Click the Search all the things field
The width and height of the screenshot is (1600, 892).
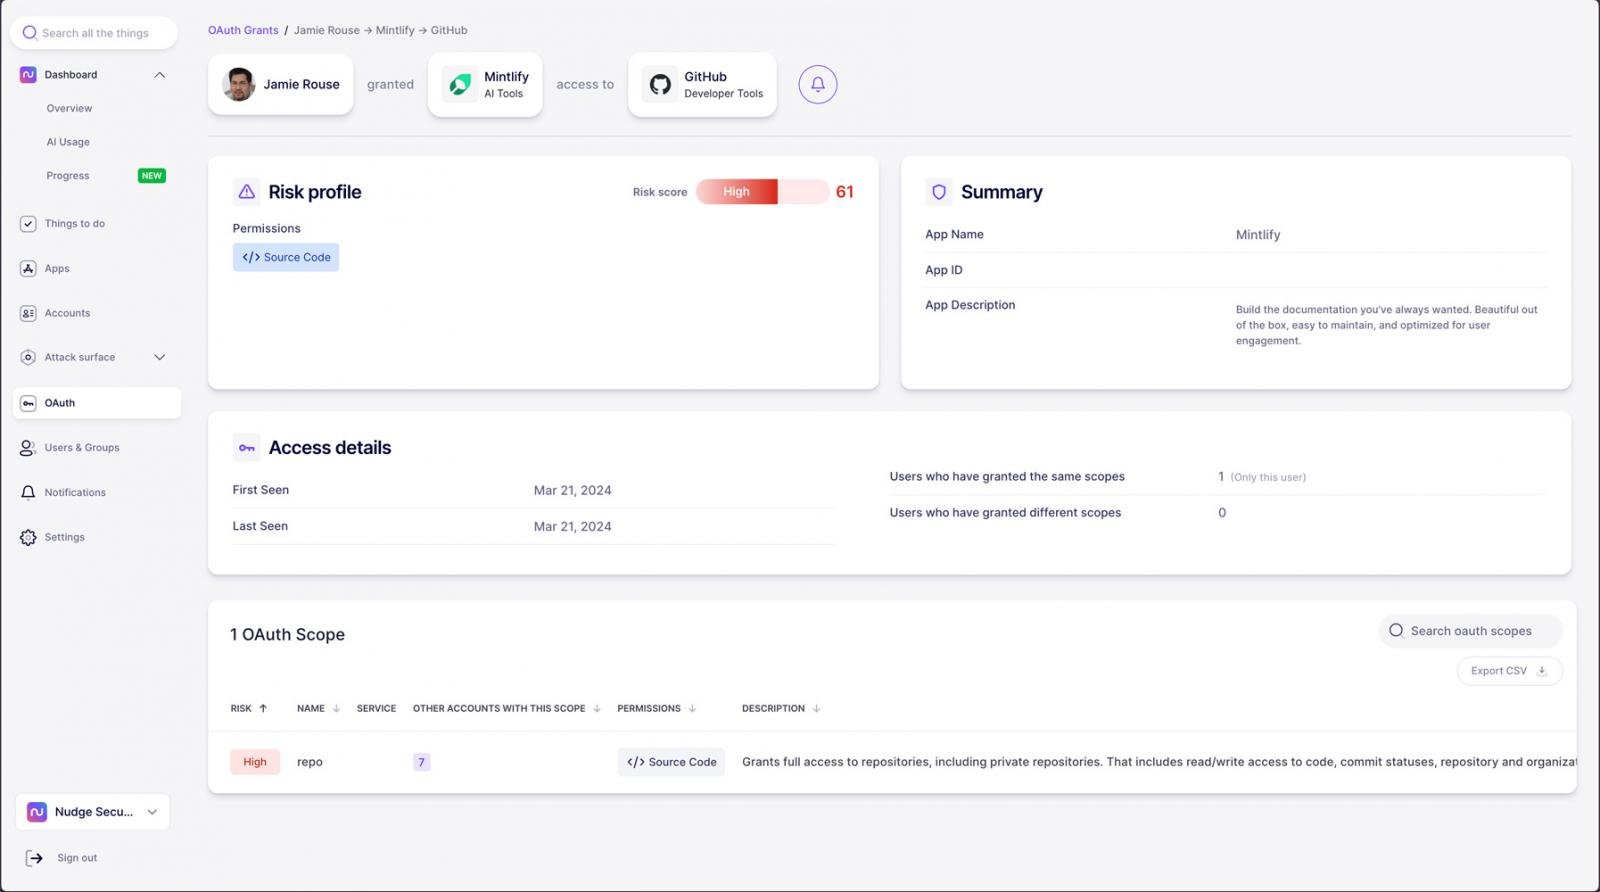(94, 33)
